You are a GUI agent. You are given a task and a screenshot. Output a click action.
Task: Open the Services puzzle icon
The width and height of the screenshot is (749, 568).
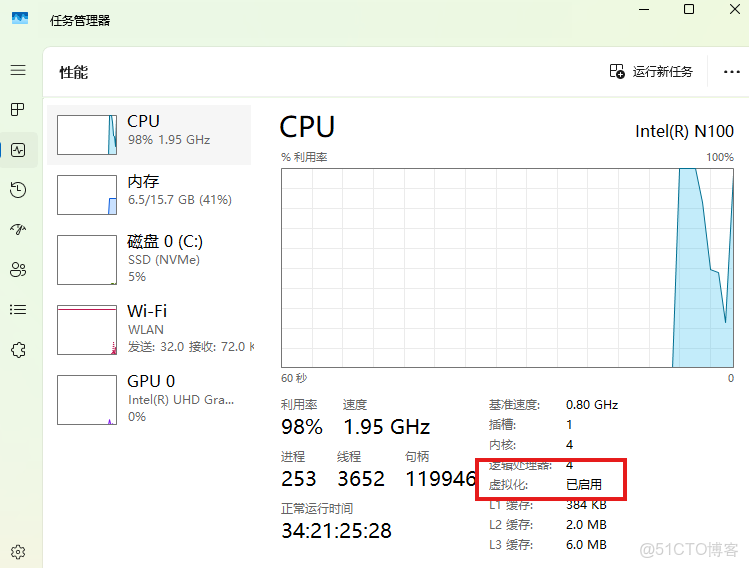[x=17, y=350]
